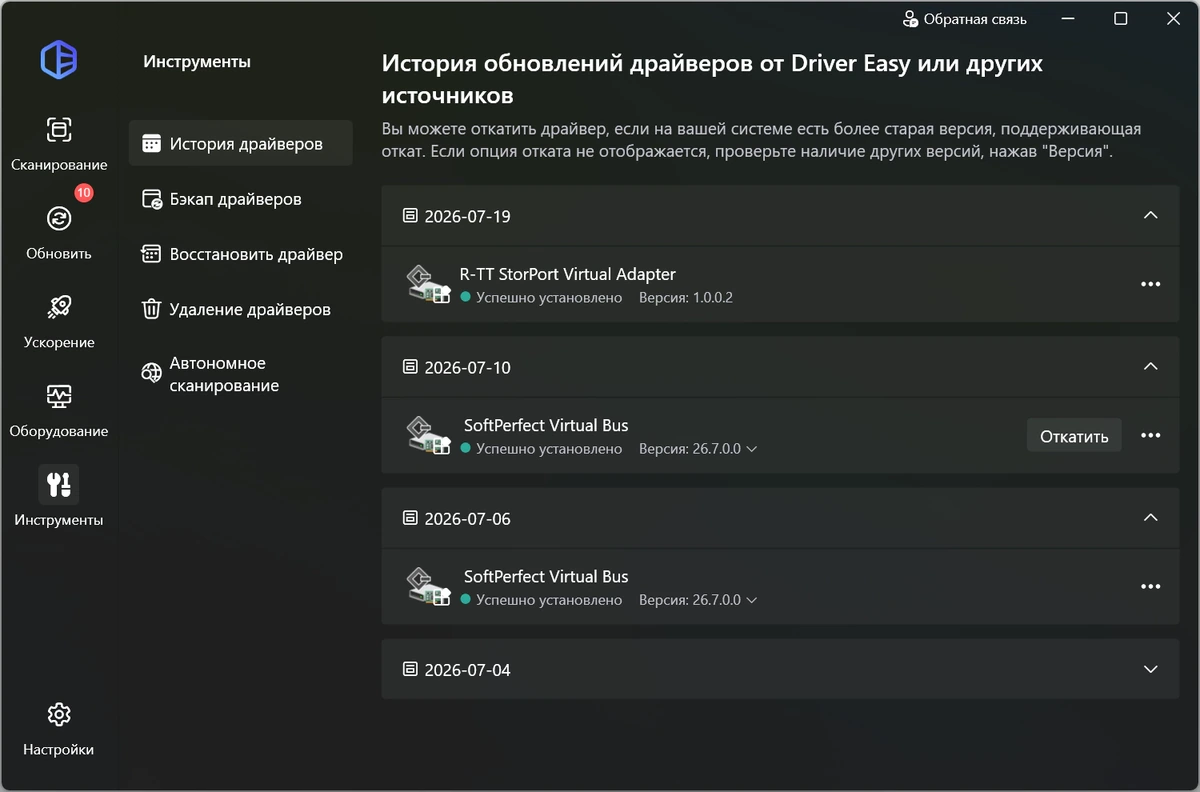This screenshot has height=792, width=1200.
Task: Select Бэкап драйверов tab
Action: click(x=241, y=199)
